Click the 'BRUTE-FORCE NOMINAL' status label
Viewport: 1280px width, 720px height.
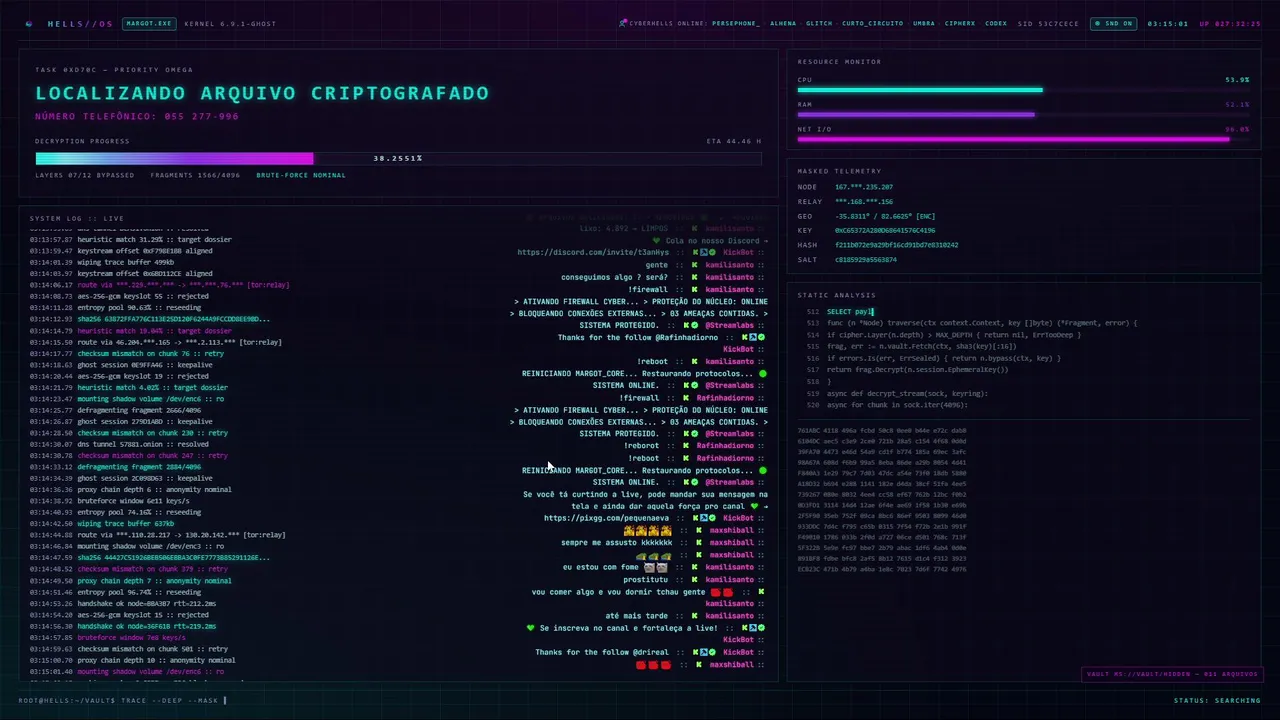click(x=301, y=175)
